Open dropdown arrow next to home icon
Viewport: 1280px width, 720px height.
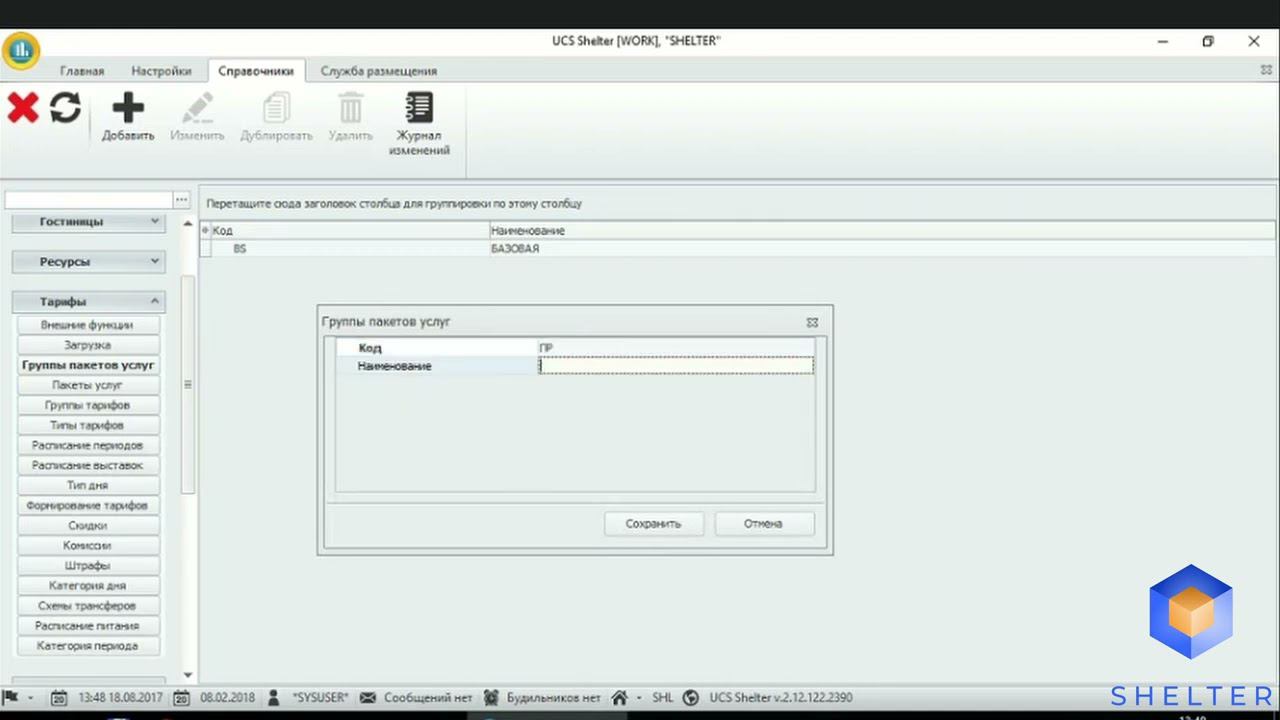(639, 698)
